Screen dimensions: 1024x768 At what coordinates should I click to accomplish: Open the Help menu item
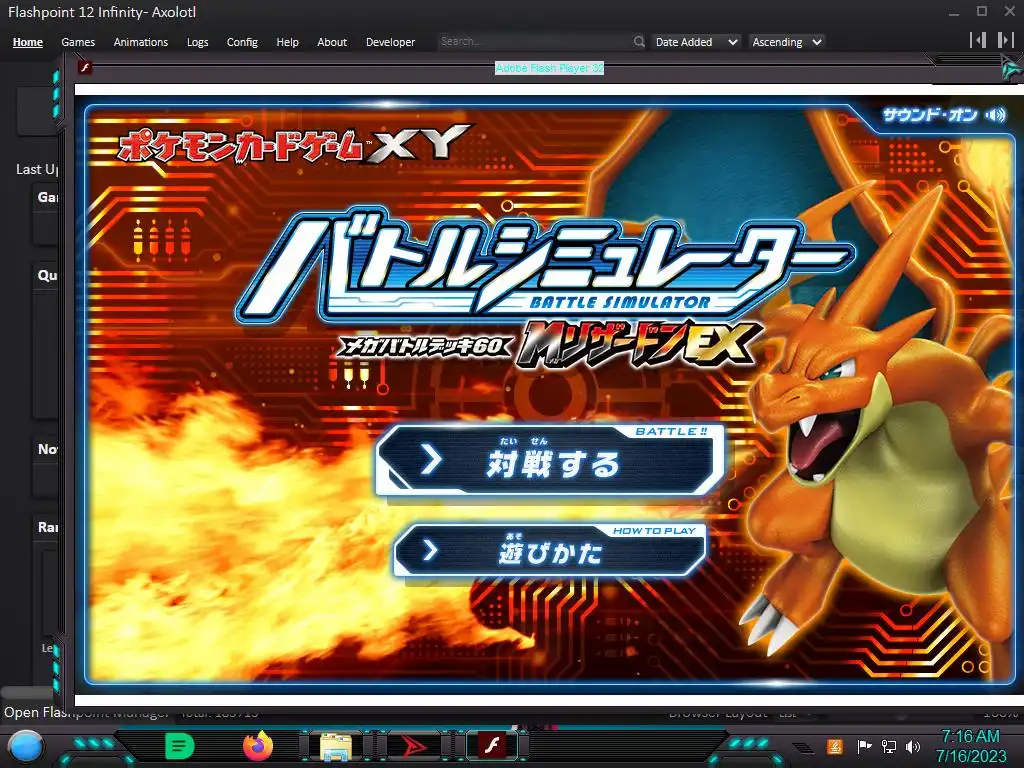[x=287, y=42]
